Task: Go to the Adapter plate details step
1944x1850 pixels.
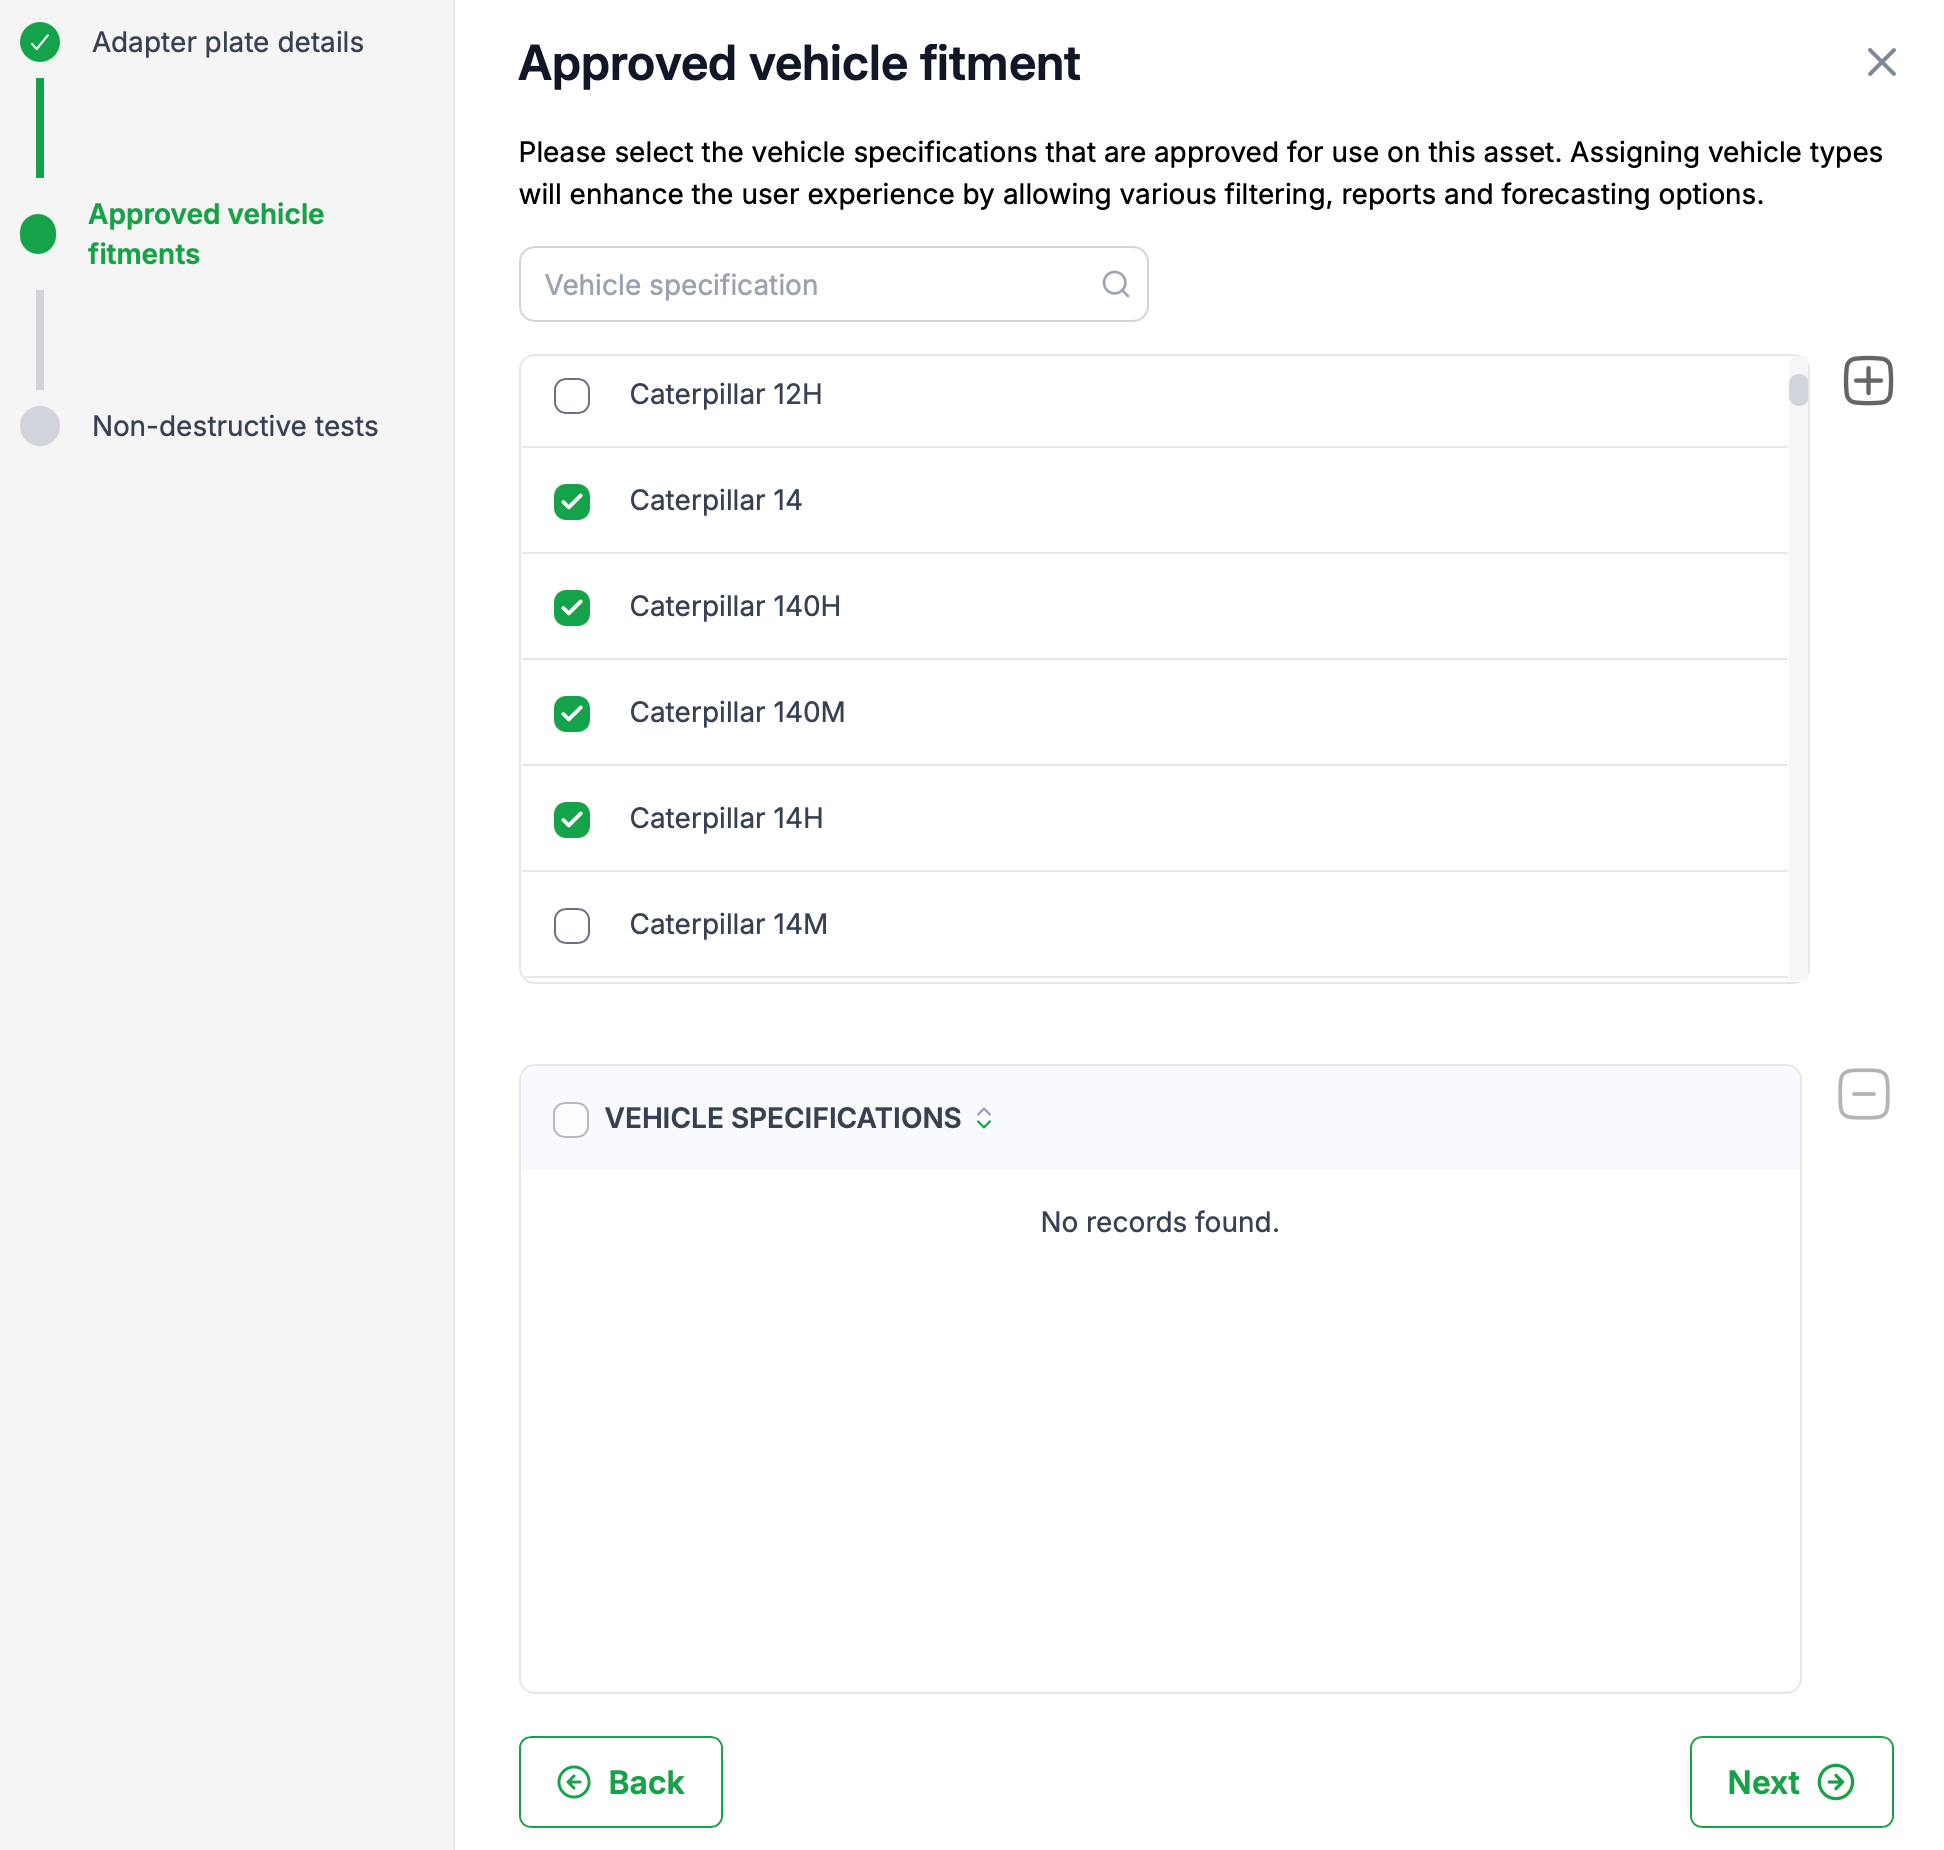Action: pos(228,42)
